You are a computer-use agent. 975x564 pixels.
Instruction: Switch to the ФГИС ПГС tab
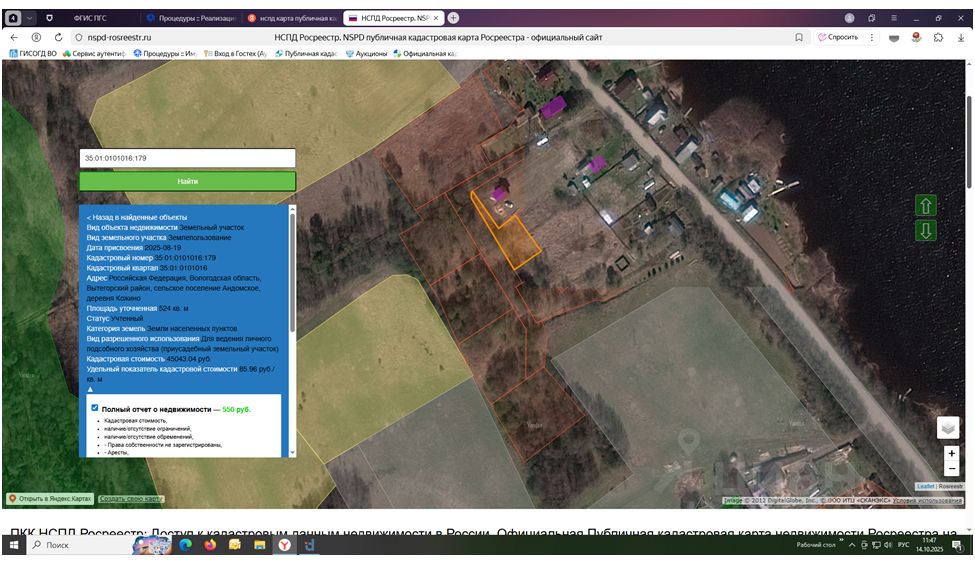point(90,18)
